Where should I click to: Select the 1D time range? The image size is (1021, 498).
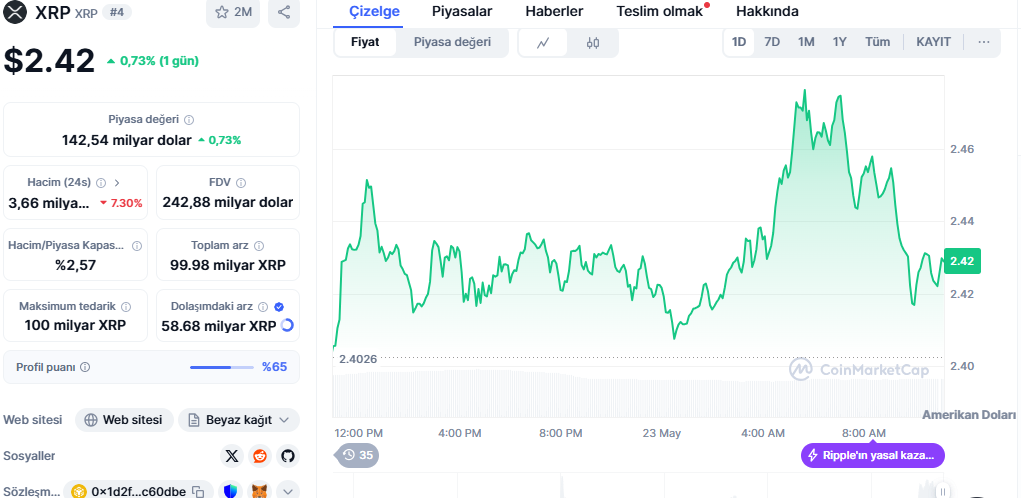coord(739,42)
